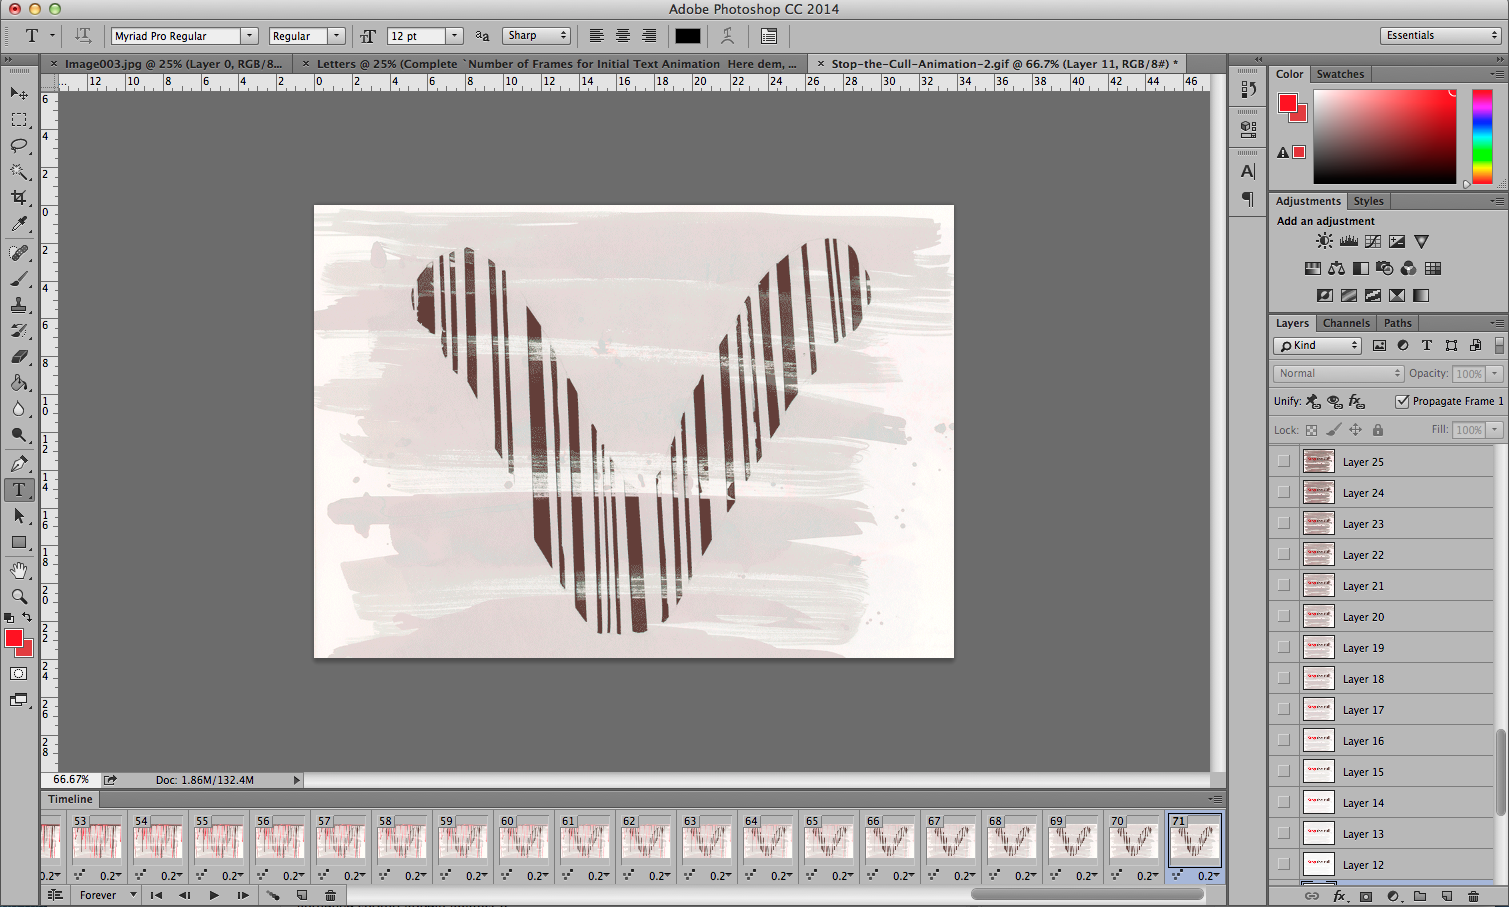Viewport: 1509px width, 907px height.
Task: Open the Essentials workspace dropdown
Action: pyautogui.click(x=1440, y=35)
